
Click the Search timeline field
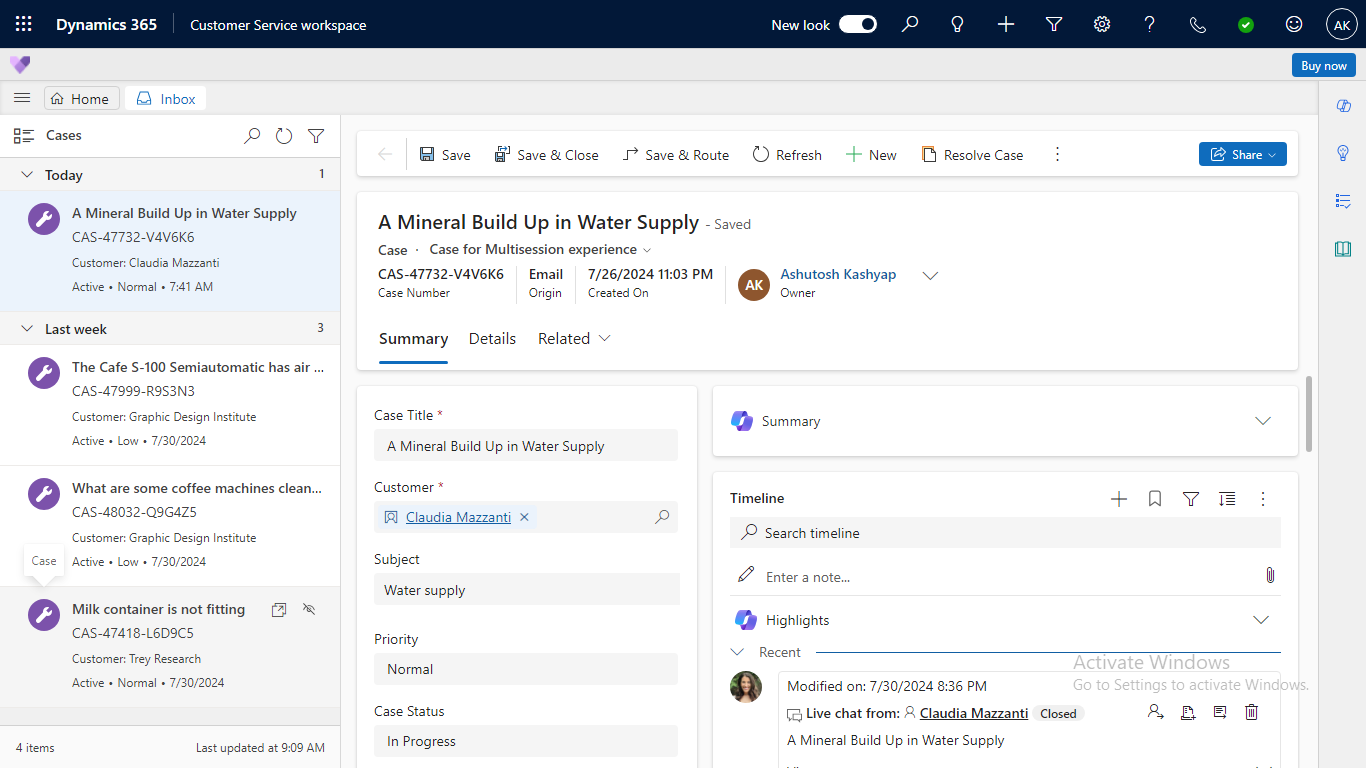1005,533
